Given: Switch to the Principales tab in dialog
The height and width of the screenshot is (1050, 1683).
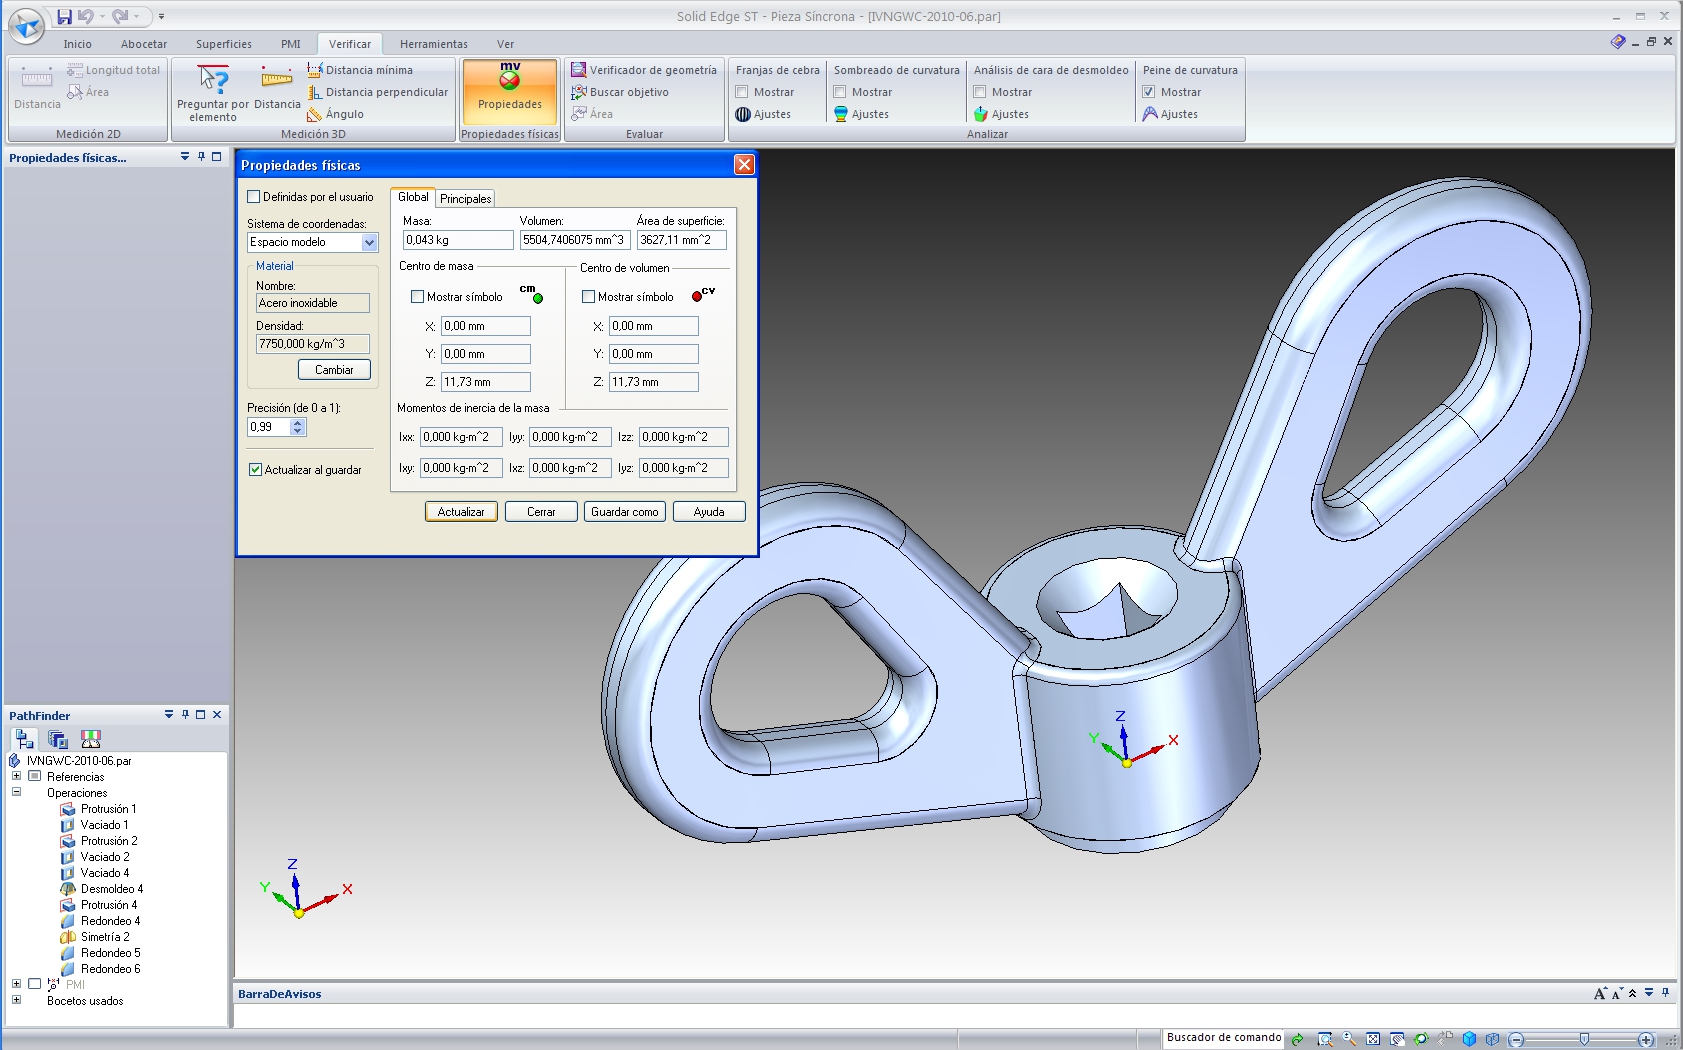Looking at the screenshot, I should pyautogui.click(x=465, y=199).
